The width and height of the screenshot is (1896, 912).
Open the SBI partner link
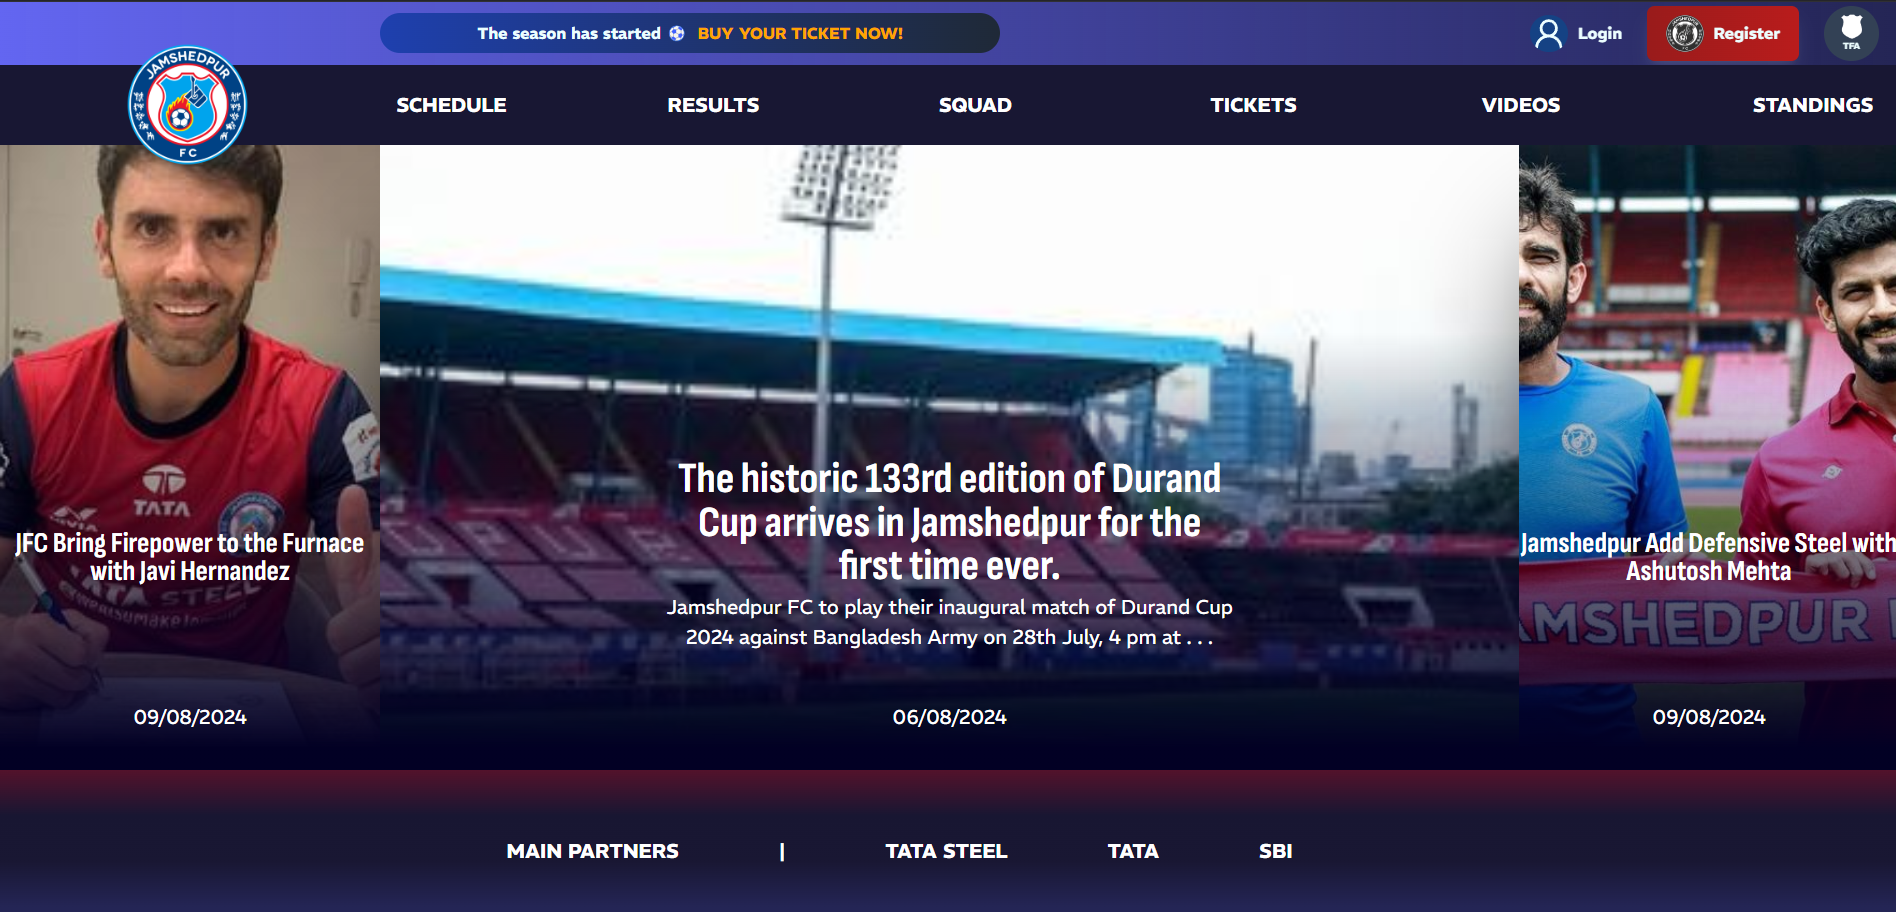[1275, 851]
